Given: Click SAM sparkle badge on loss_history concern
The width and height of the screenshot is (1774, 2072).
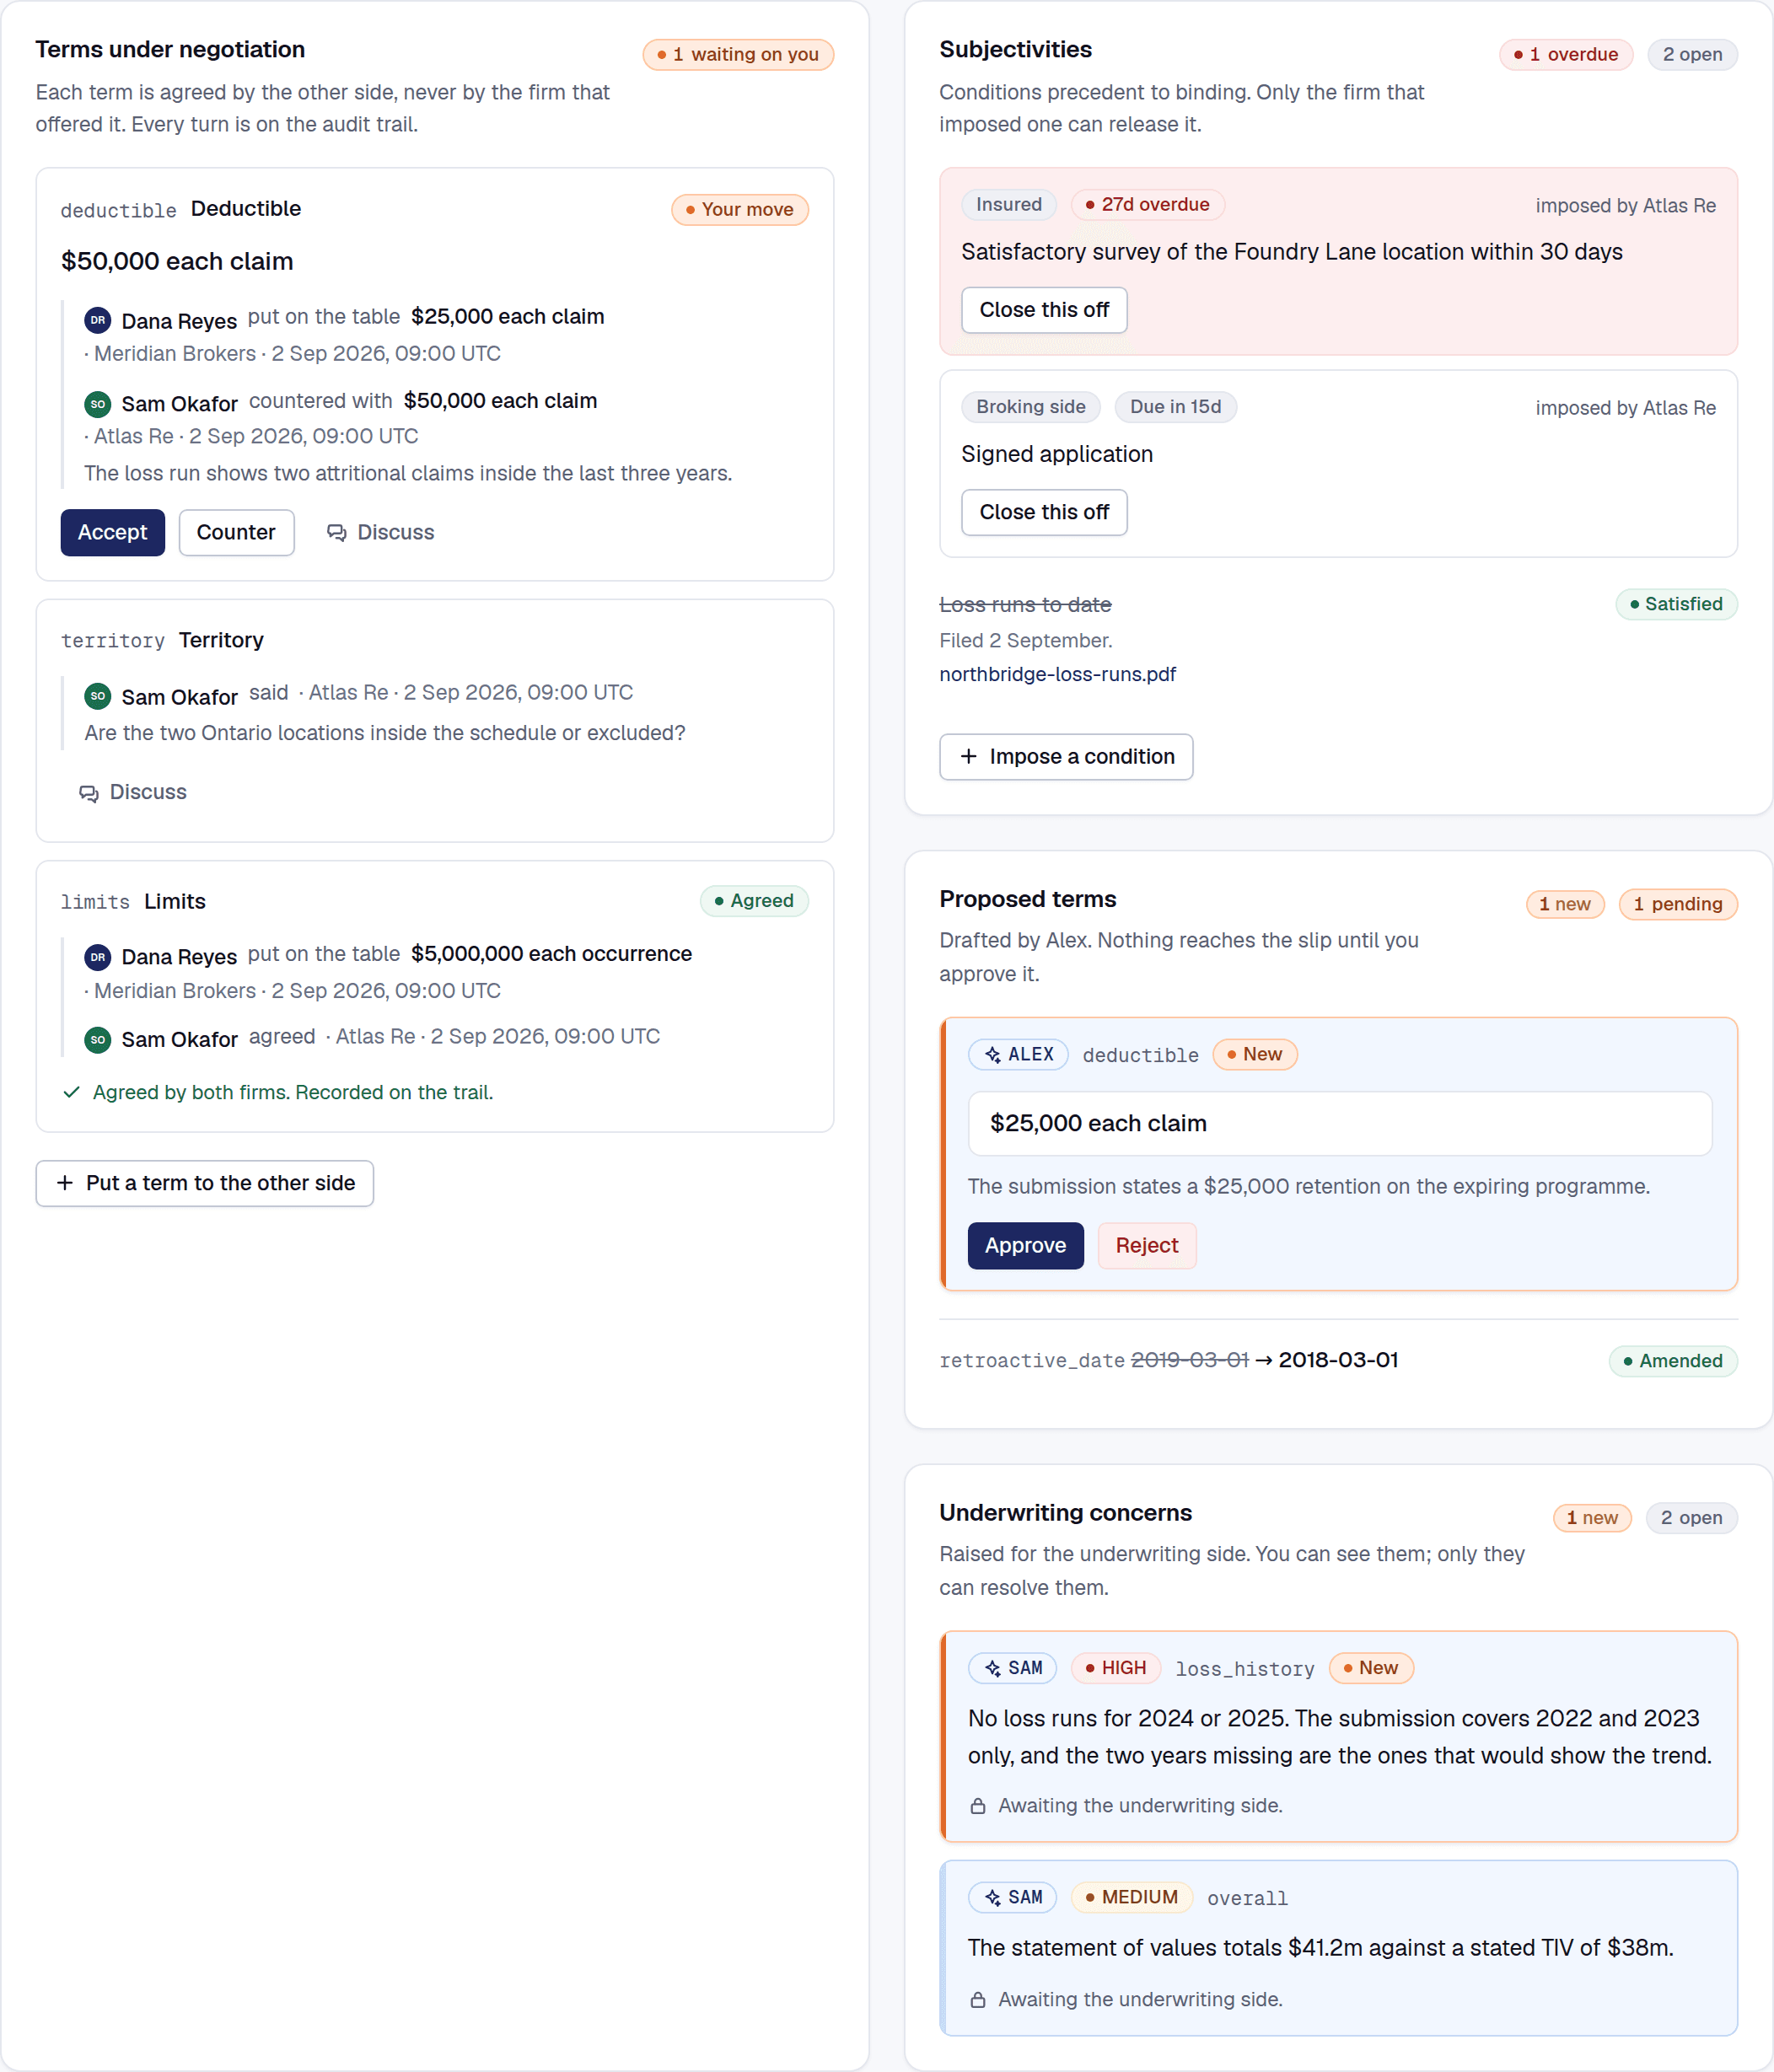Looking at the screenshot, I should 1012,1668.
